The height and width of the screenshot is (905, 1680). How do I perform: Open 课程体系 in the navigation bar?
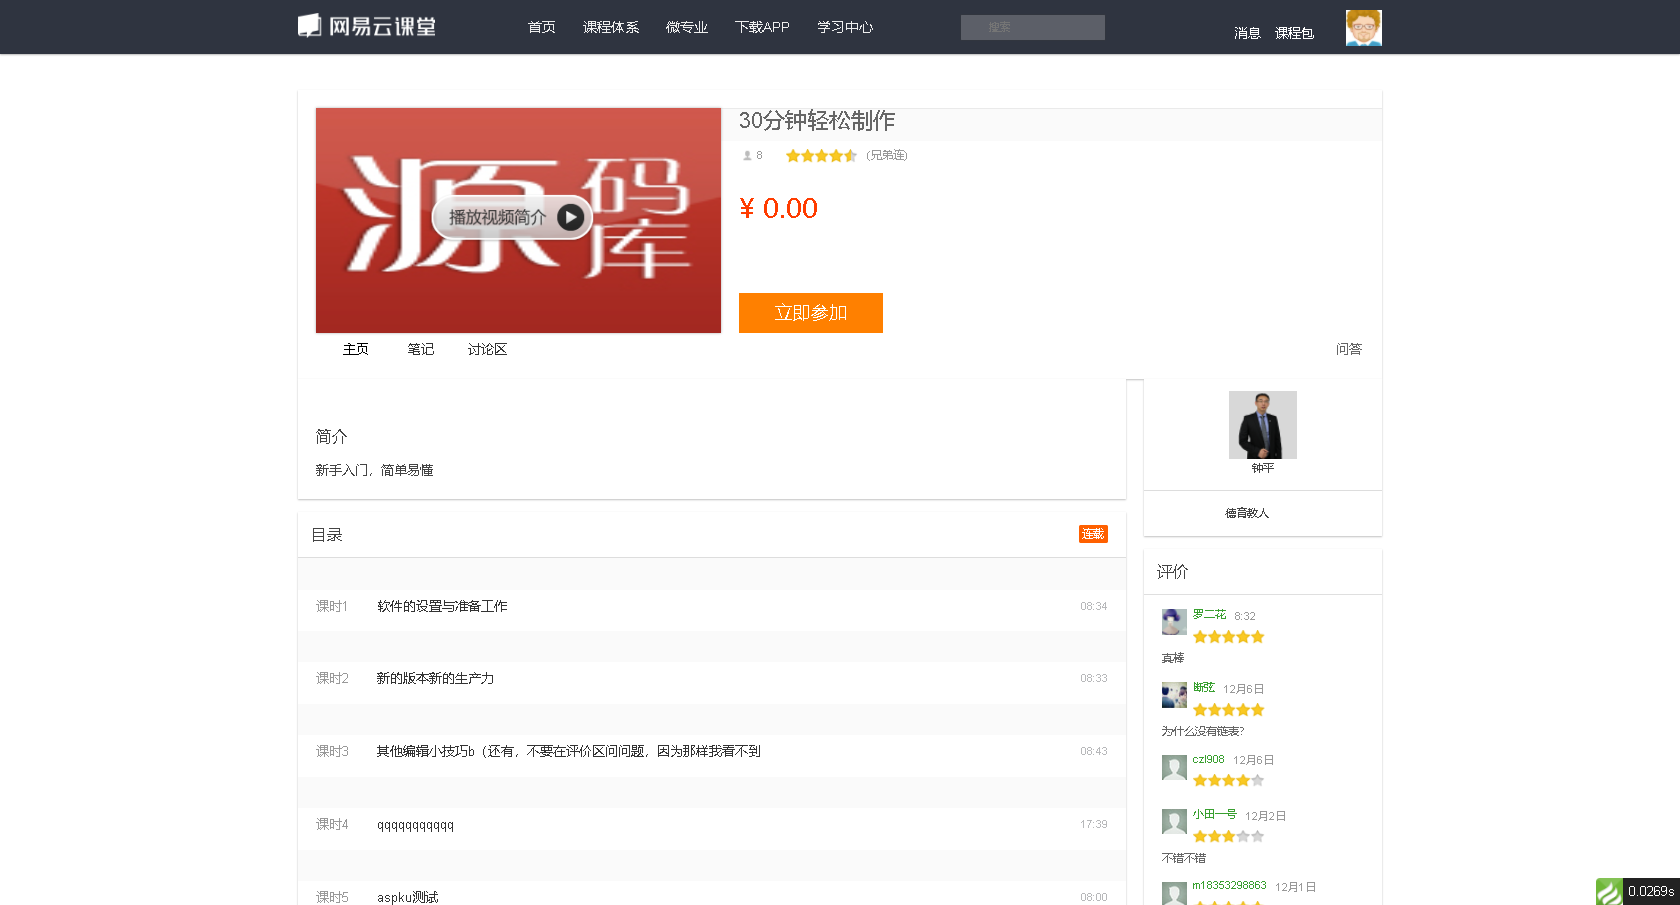610,27
